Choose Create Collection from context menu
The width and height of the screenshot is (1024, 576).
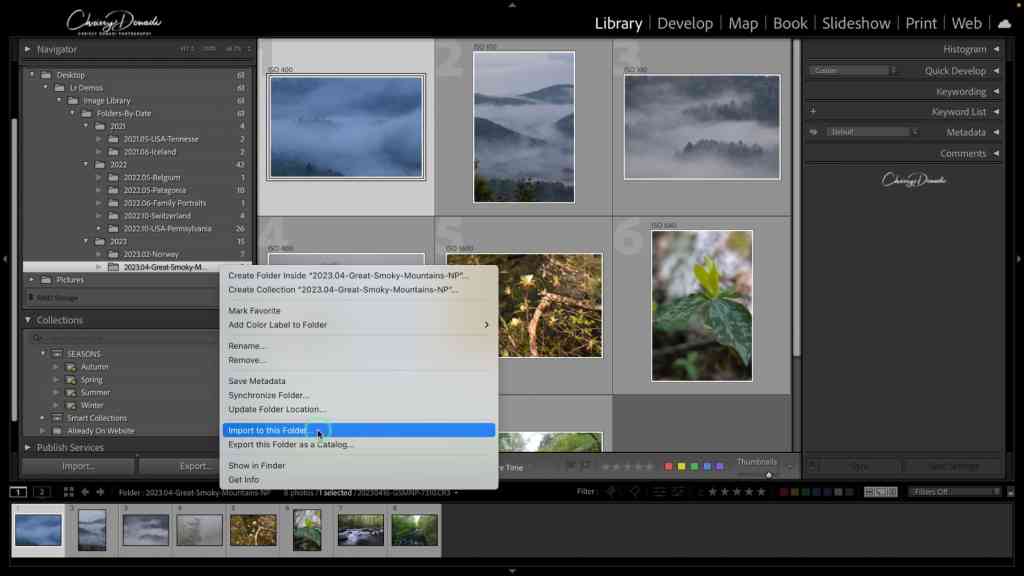click(359, 290)
